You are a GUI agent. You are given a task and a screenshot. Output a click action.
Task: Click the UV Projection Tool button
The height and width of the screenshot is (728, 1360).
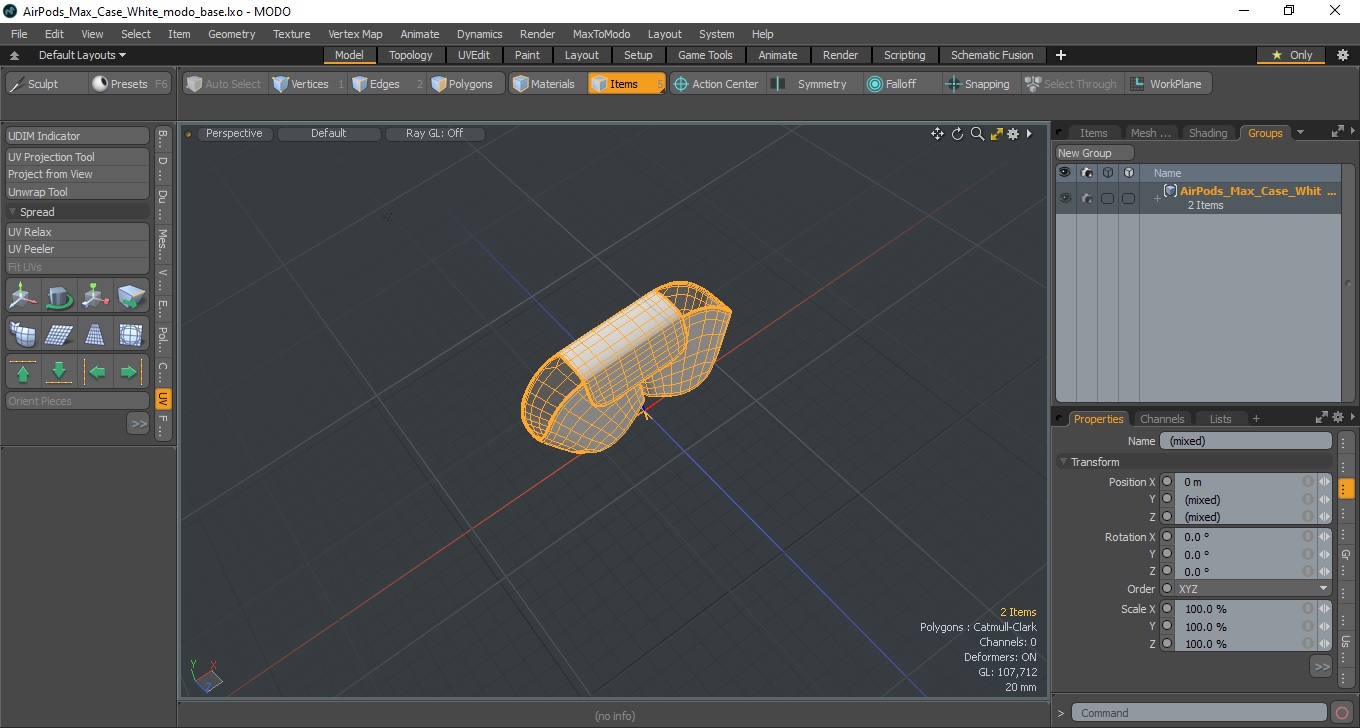[78, 157]
